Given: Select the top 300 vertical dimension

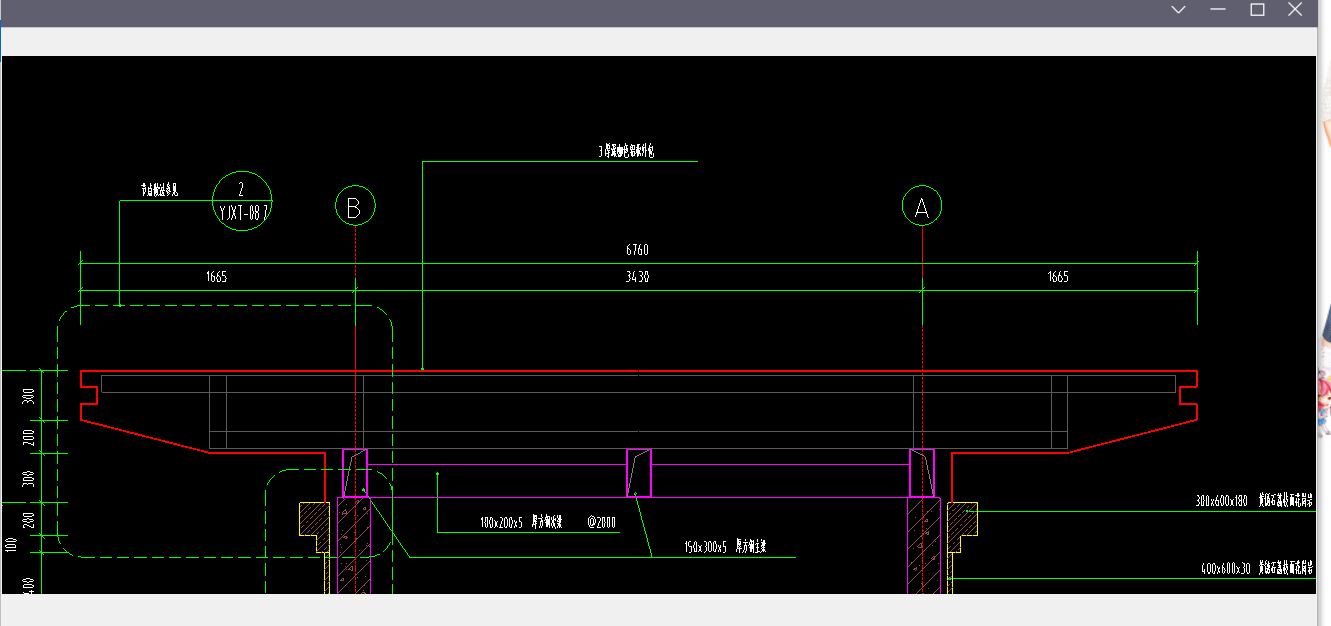Looking at the screenshot, I should pyautogui.click(x=28, y=395).
